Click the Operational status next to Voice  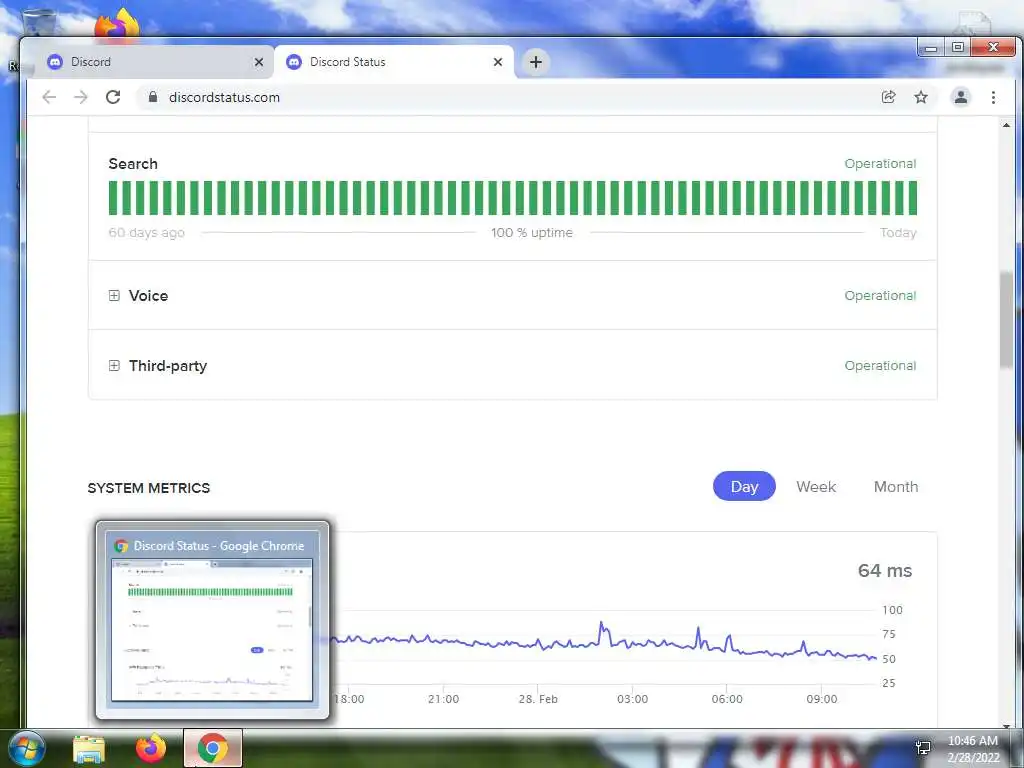(x=880, y=296)
